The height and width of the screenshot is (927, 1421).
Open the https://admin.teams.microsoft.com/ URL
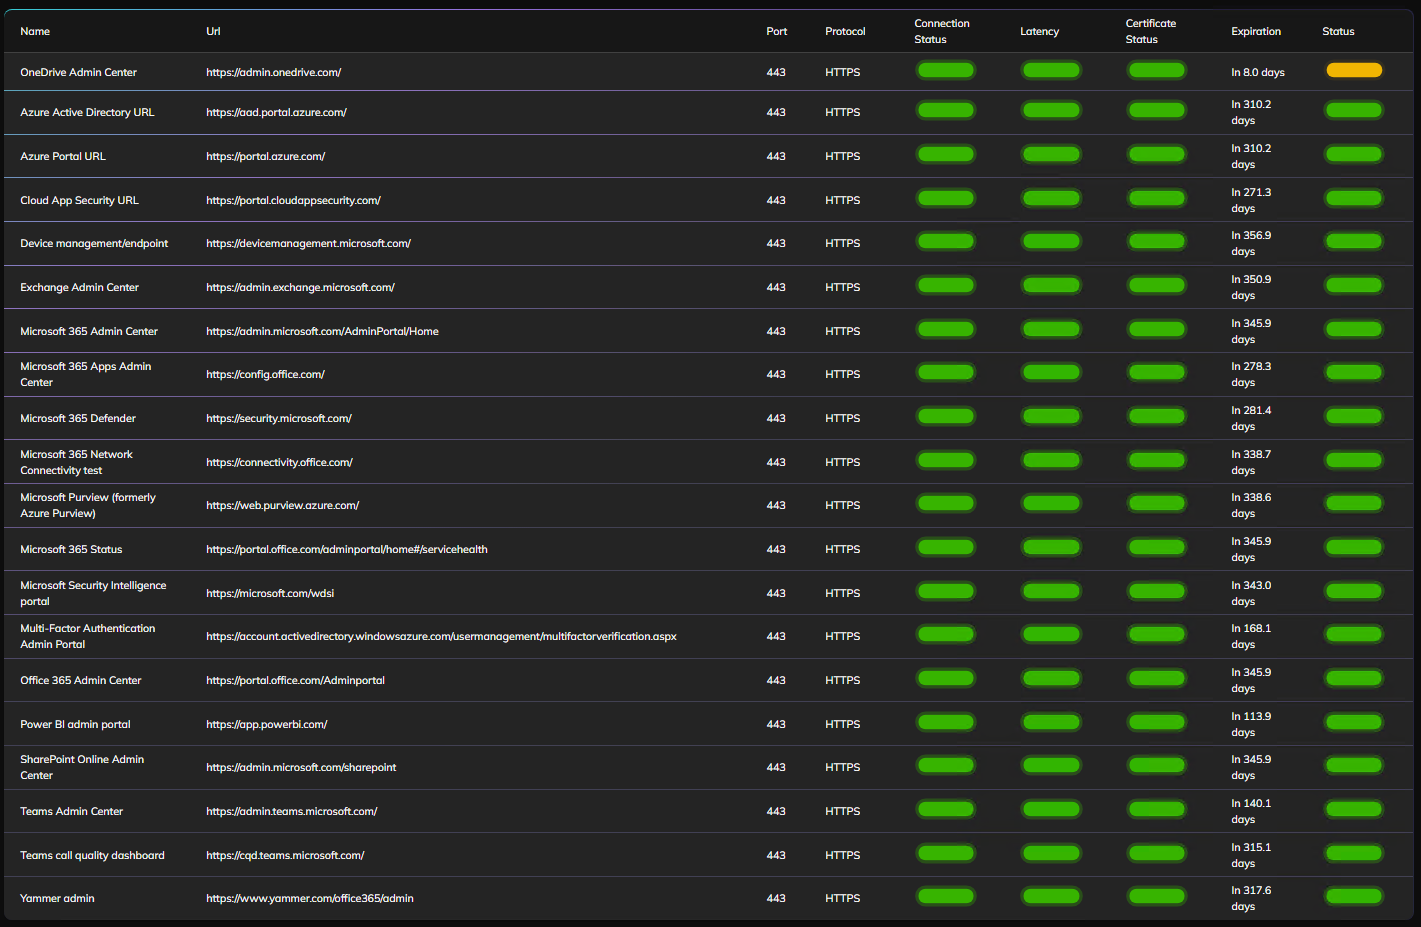pyautogui.click(x=292, y=811)
